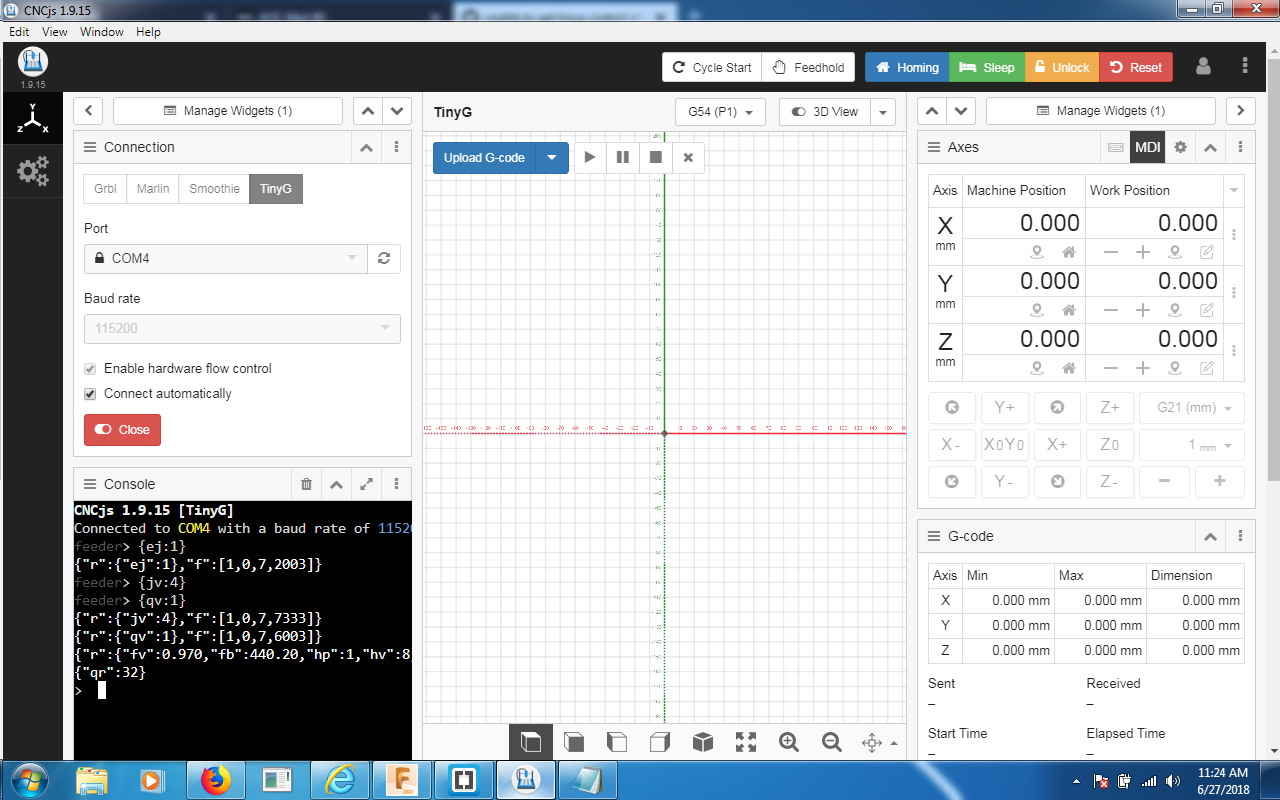Screen dimensions: 1280x800
Task: Open the MDI panel in Axes
Action: pos(1147,147)
